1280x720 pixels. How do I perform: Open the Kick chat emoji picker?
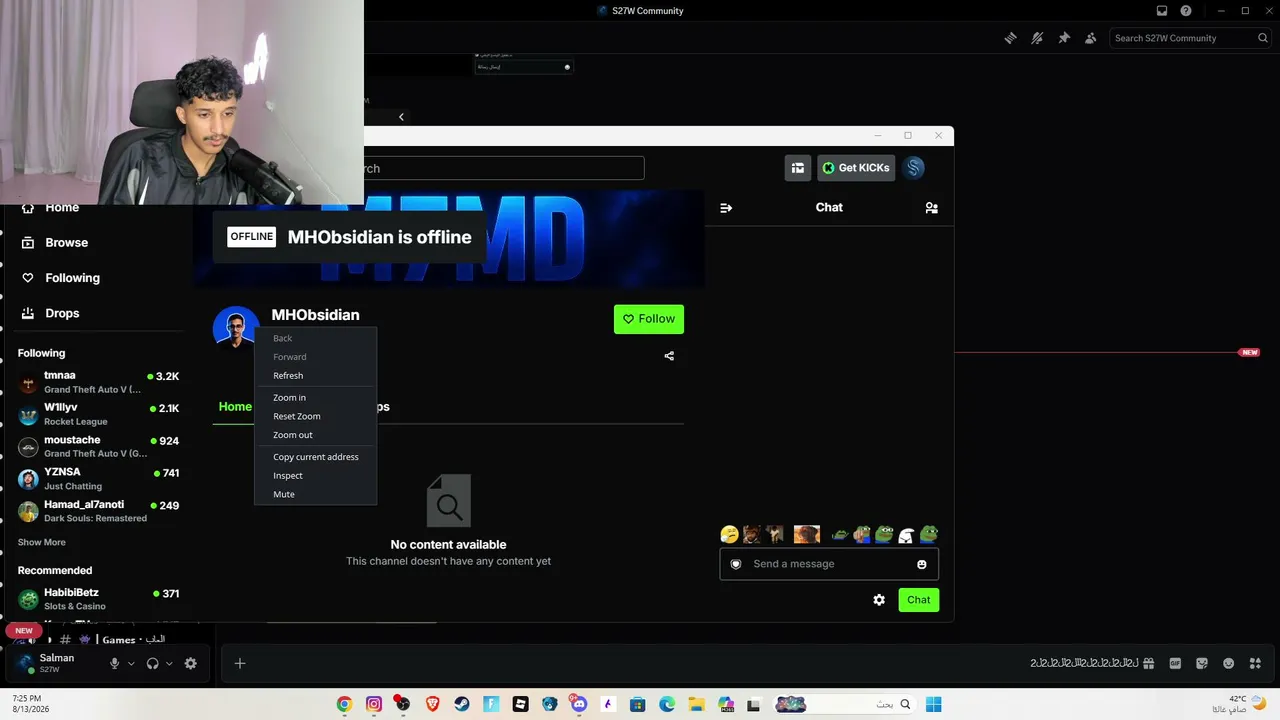pyautogui.click(x=921, y=564)
